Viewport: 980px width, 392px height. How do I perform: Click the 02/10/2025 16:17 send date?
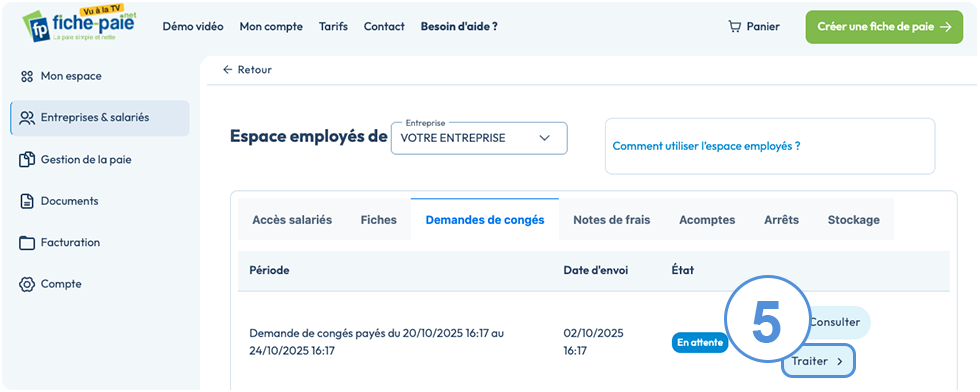pyautogui.click(x=593, y=342)
